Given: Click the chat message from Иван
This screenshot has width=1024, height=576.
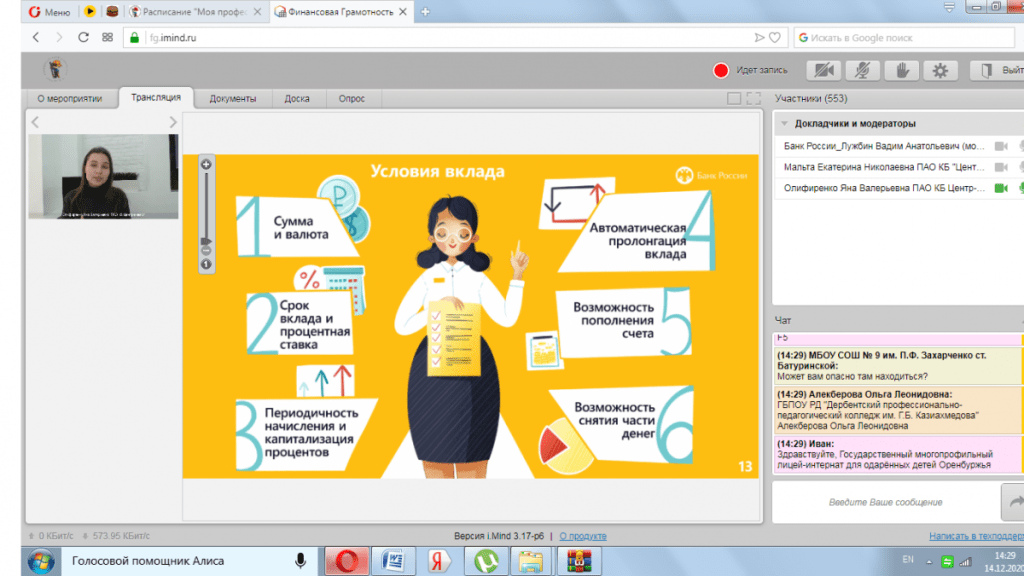Looking at the screenshot, I should (x=897, y=455).
